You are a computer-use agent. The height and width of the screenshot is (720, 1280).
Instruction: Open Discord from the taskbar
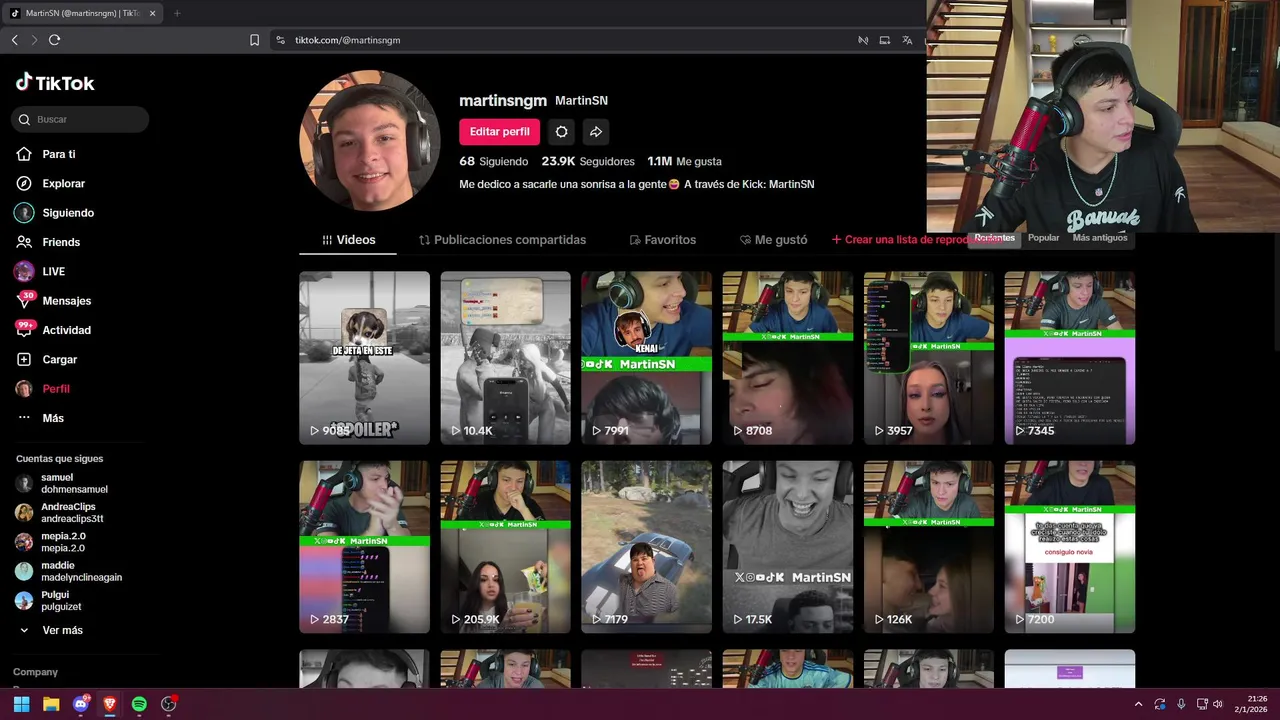pyautogui.click(x=81, y=704)
